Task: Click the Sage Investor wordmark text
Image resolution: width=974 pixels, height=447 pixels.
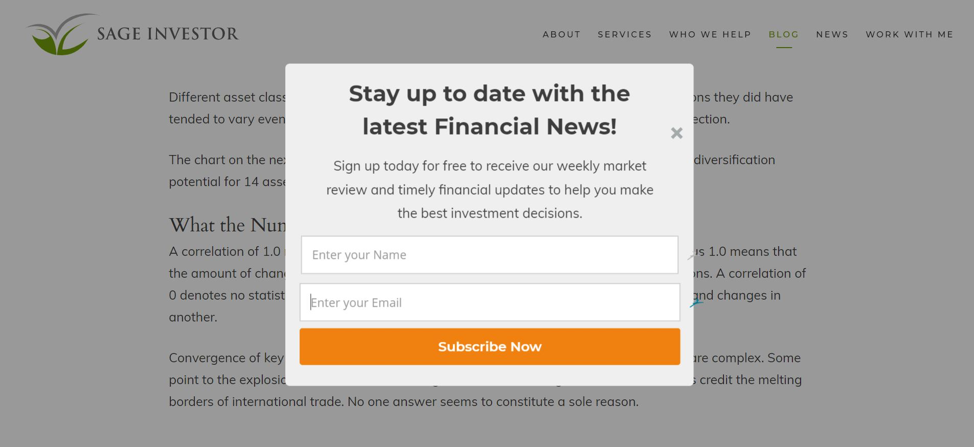Action: (x=167, y=34)
